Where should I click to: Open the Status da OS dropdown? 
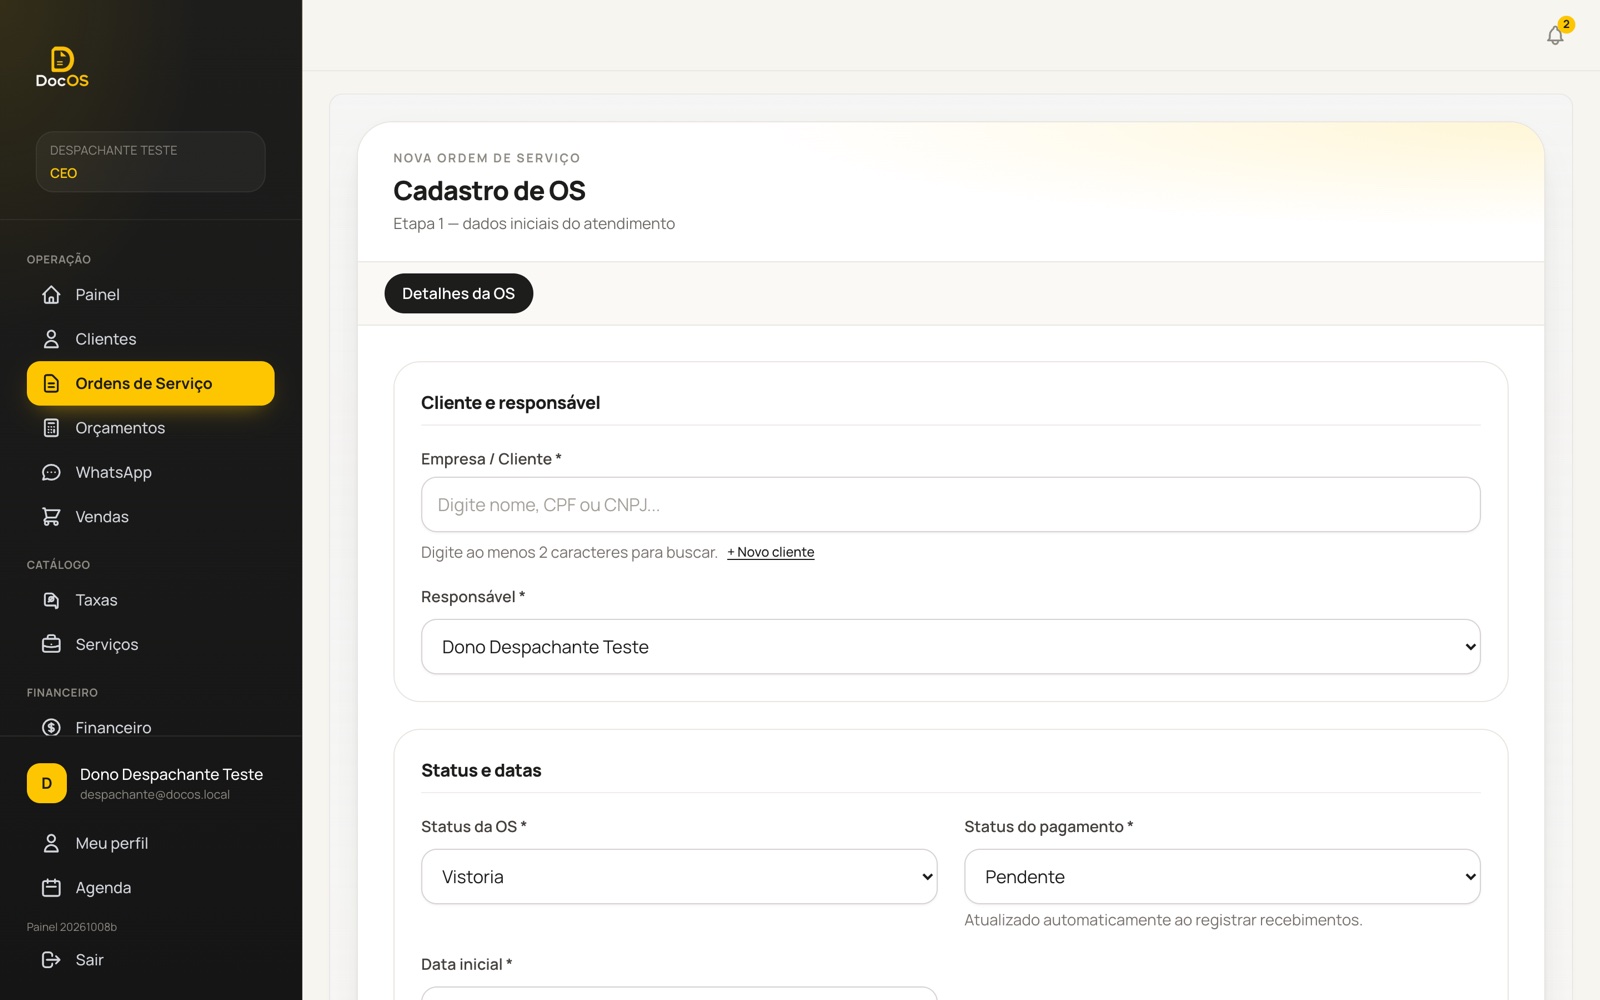pyautogui.click(x=679, y=877)
